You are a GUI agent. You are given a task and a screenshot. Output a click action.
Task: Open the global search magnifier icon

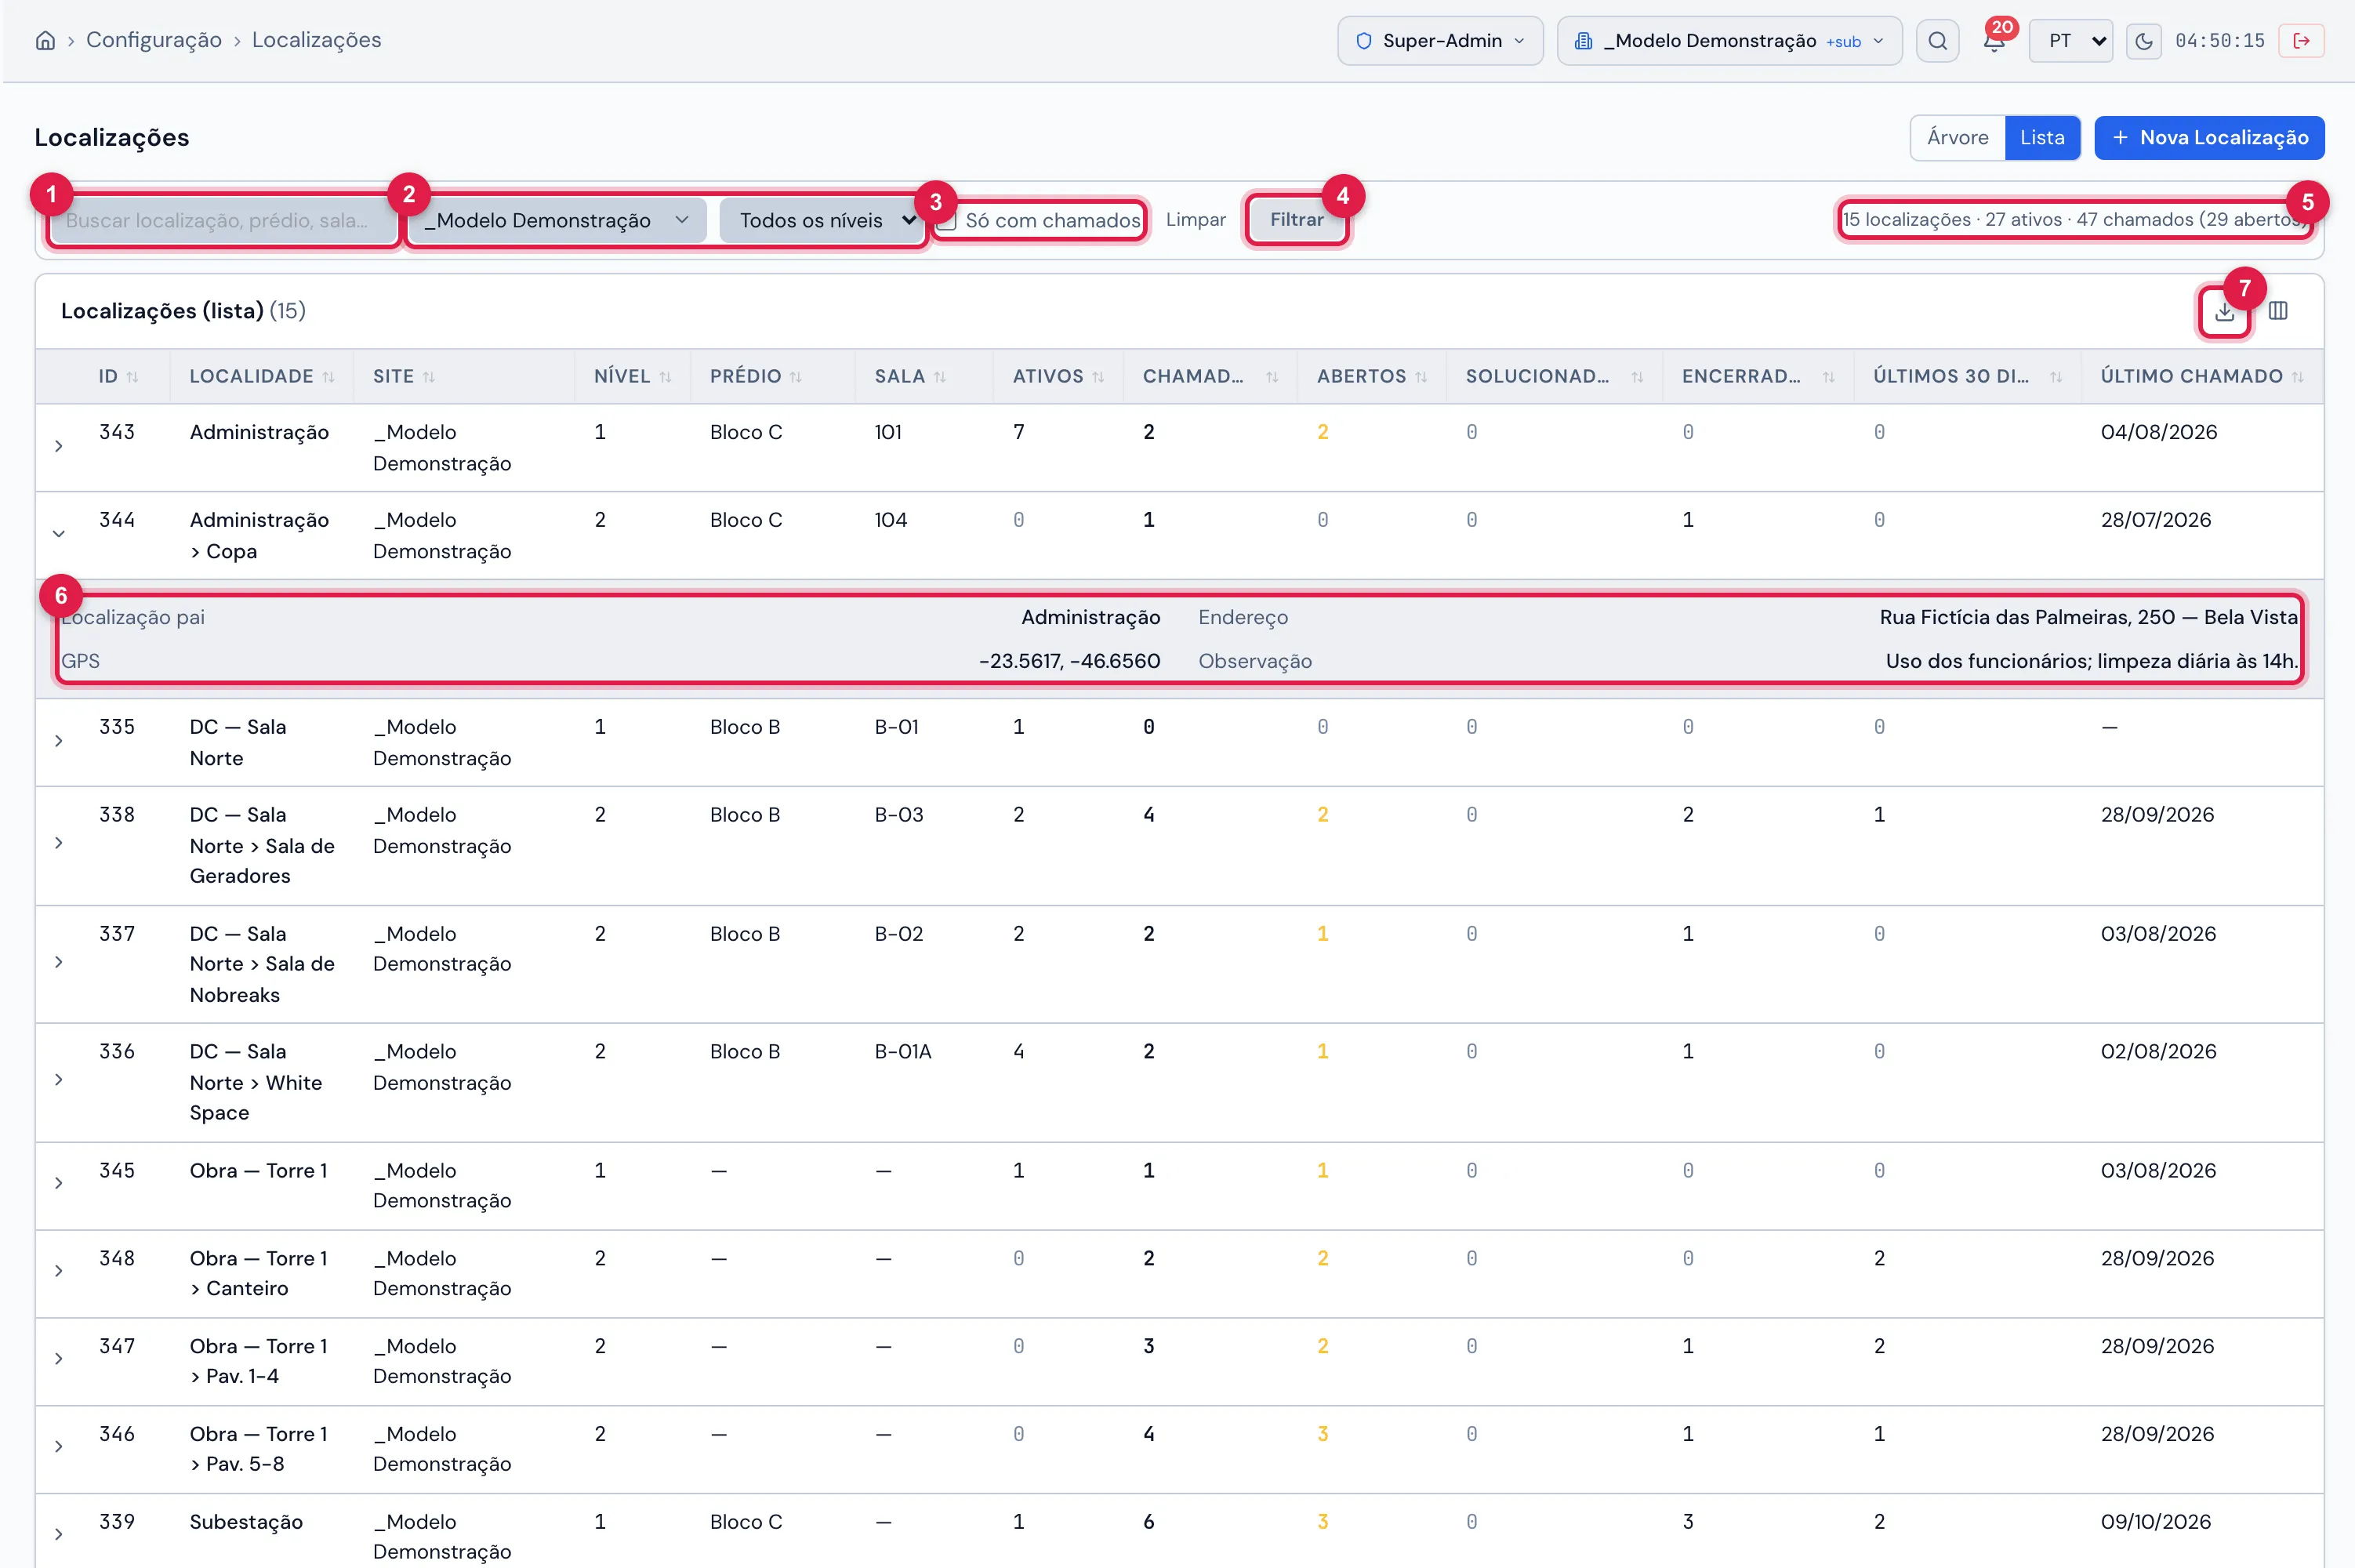1937,41
